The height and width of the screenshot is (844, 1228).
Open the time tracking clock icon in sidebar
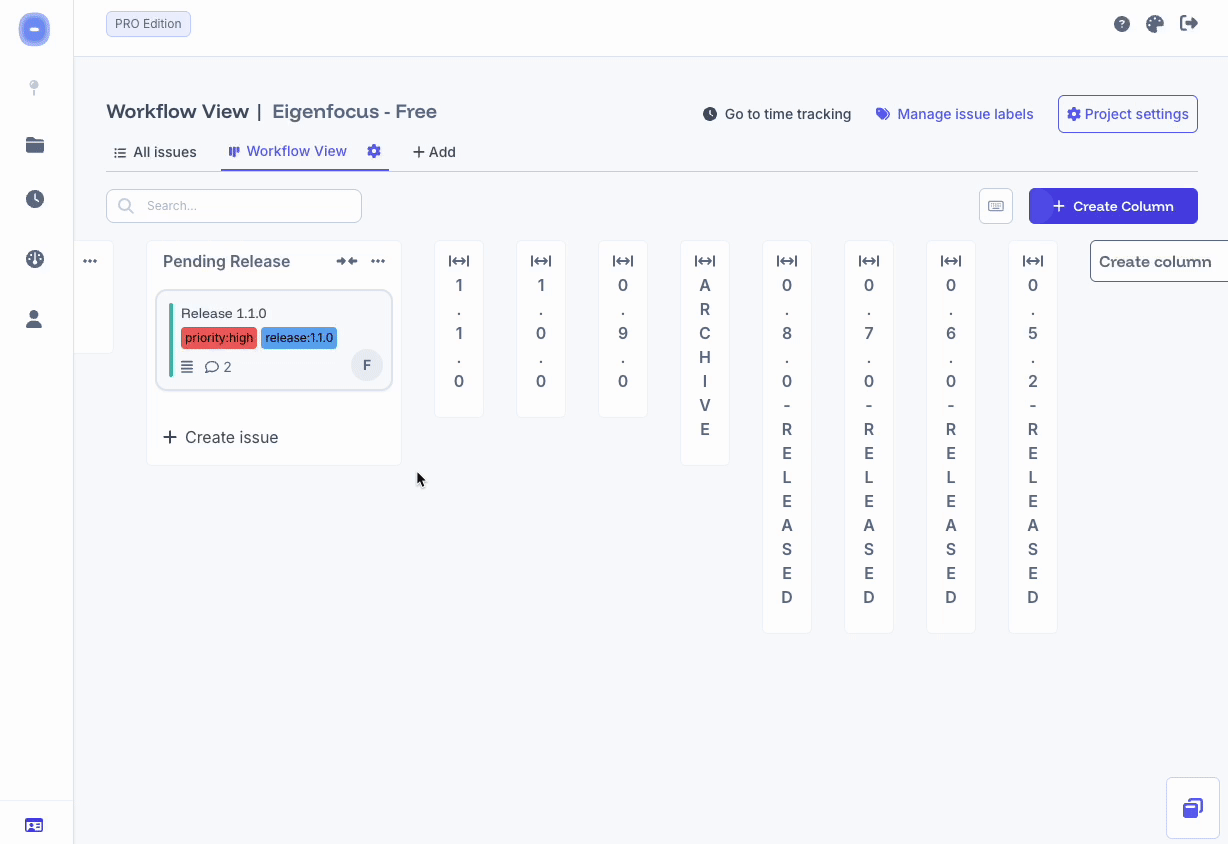pos(34,199)
